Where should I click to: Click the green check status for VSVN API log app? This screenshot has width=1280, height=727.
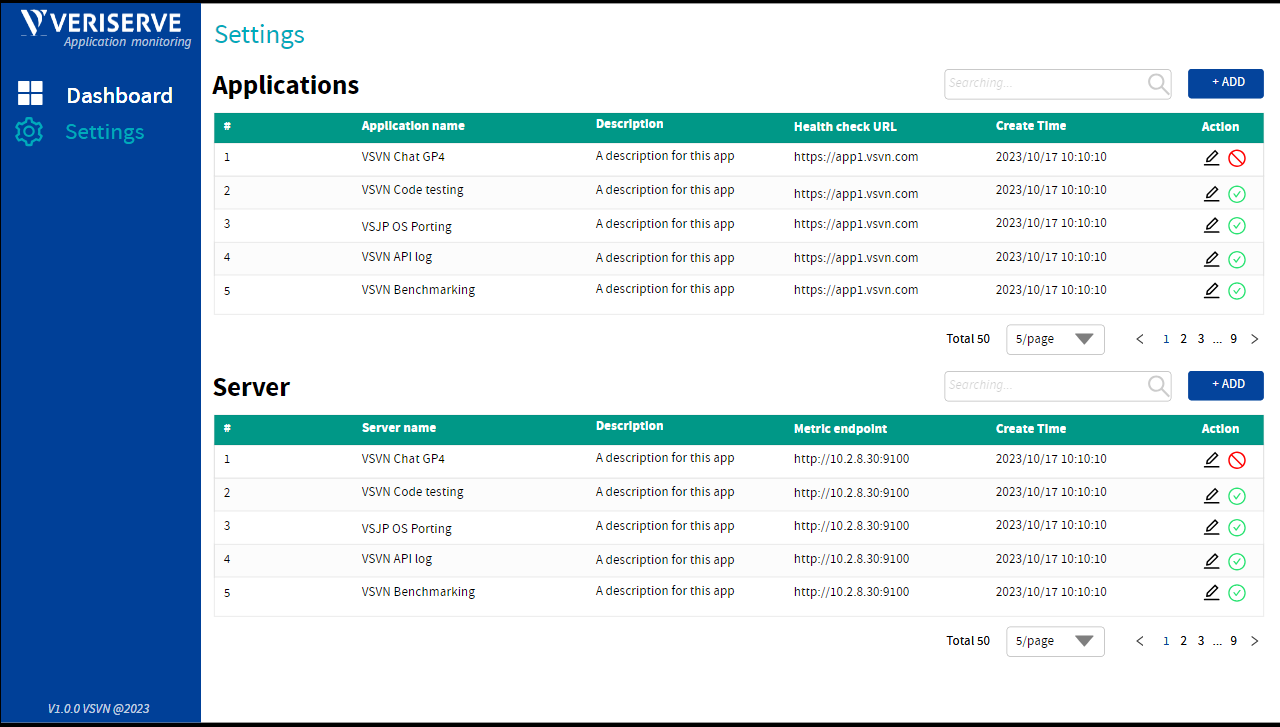1237,259
